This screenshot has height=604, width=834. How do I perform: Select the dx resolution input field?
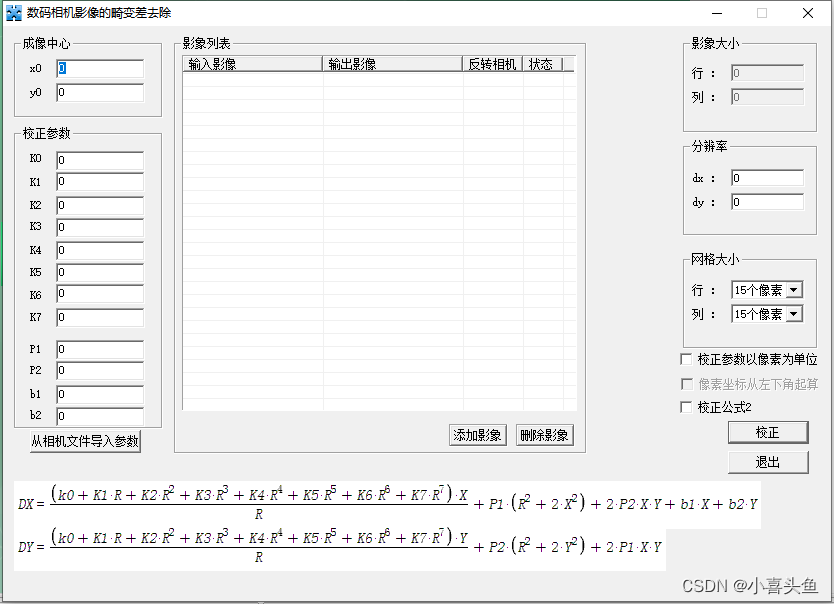pyautogui.click(x=768, y=177)
